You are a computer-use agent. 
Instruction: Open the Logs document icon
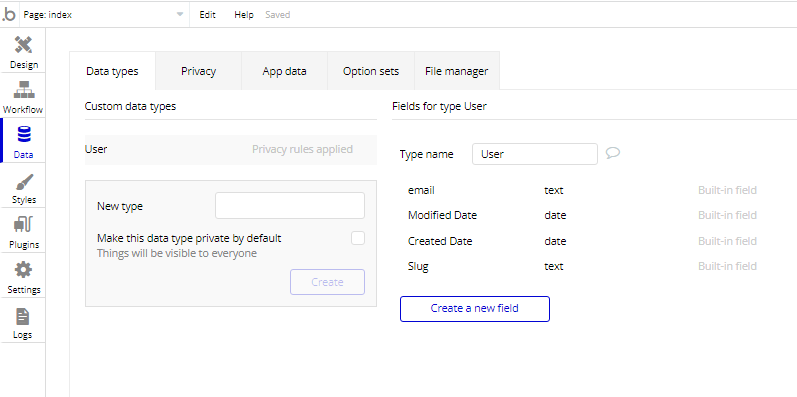pyautogui.click(x=23, y=316)
